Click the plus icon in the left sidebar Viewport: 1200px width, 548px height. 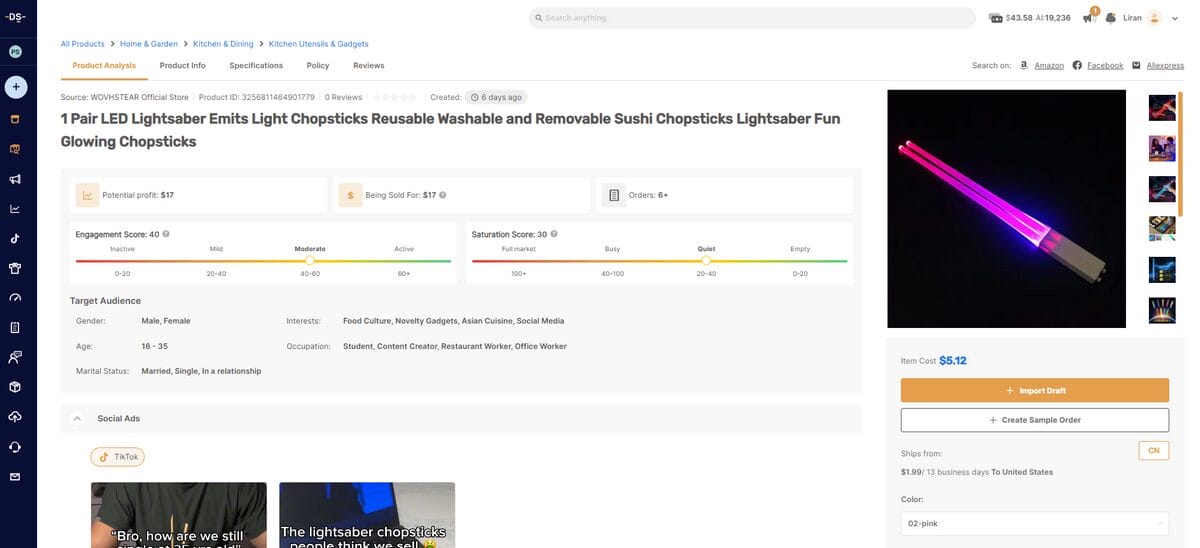15,87
